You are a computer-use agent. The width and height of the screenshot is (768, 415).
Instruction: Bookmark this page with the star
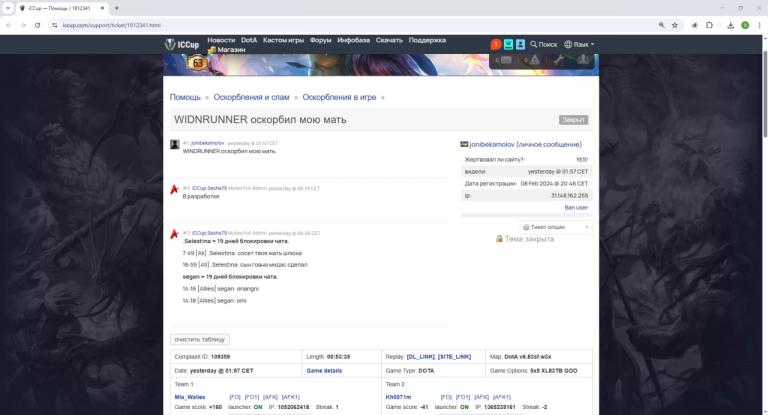674,25
